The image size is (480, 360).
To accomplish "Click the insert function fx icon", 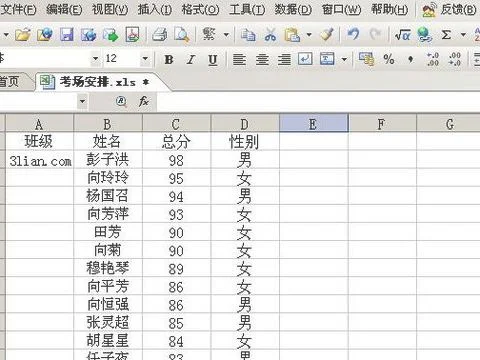I will [x=144, y=101].
